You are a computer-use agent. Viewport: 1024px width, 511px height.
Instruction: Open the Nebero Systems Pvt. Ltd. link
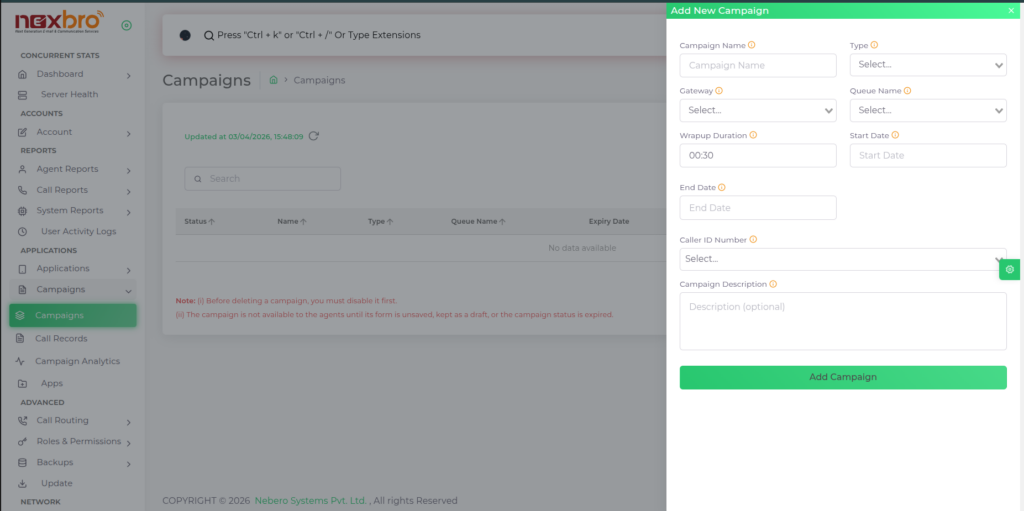[310, 500]
